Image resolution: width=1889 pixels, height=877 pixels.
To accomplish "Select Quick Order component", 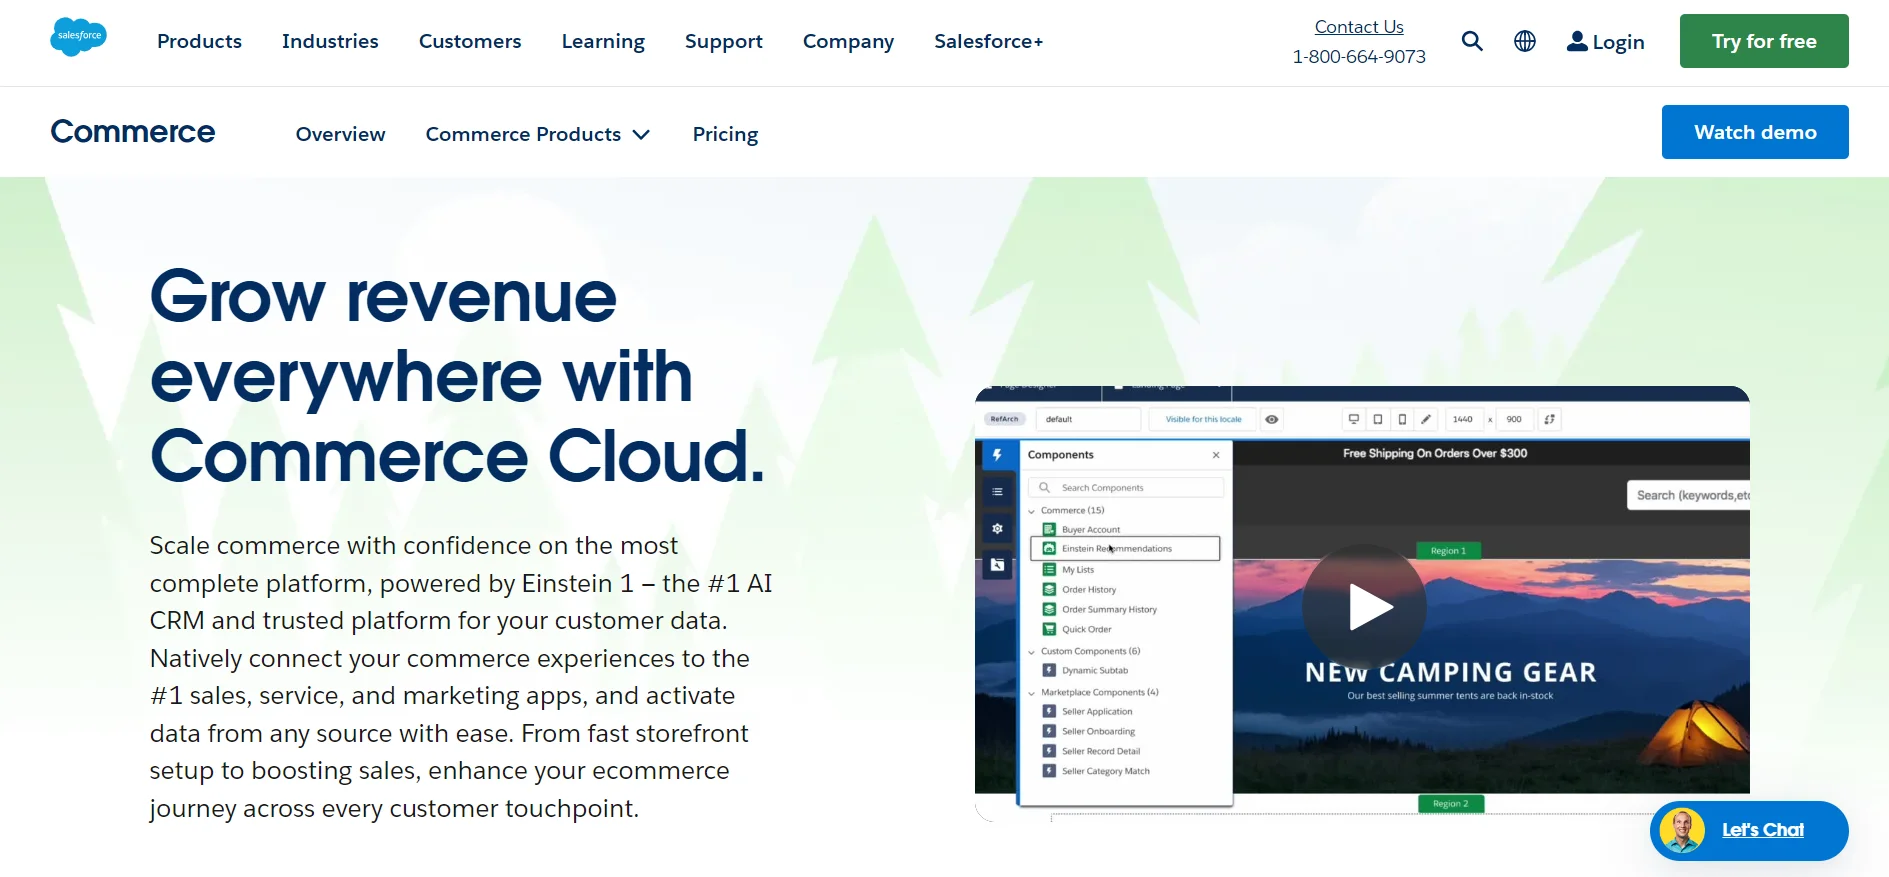I will pyautogui.click(x=1086, y=630).
